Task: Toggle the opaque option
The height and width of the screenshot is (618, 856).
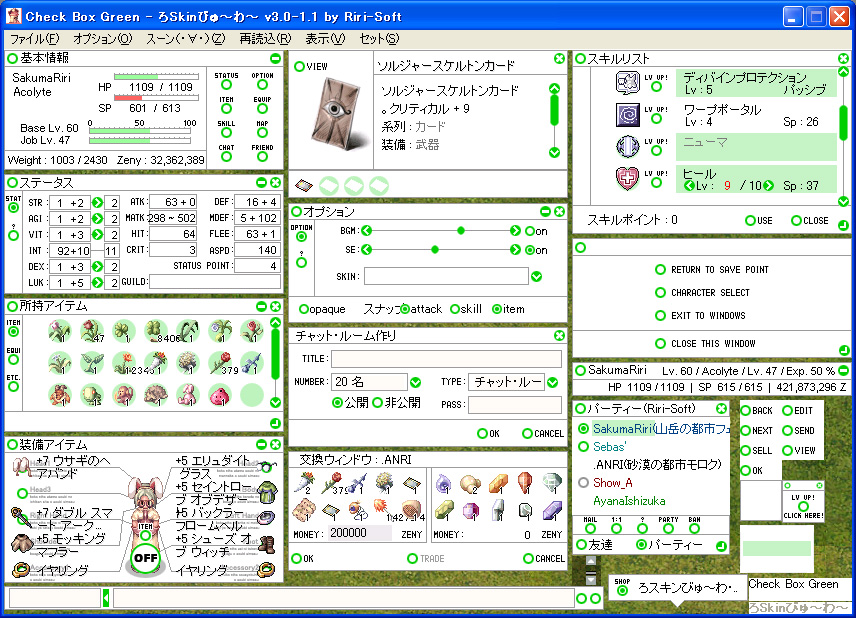Action: point(304,309)
